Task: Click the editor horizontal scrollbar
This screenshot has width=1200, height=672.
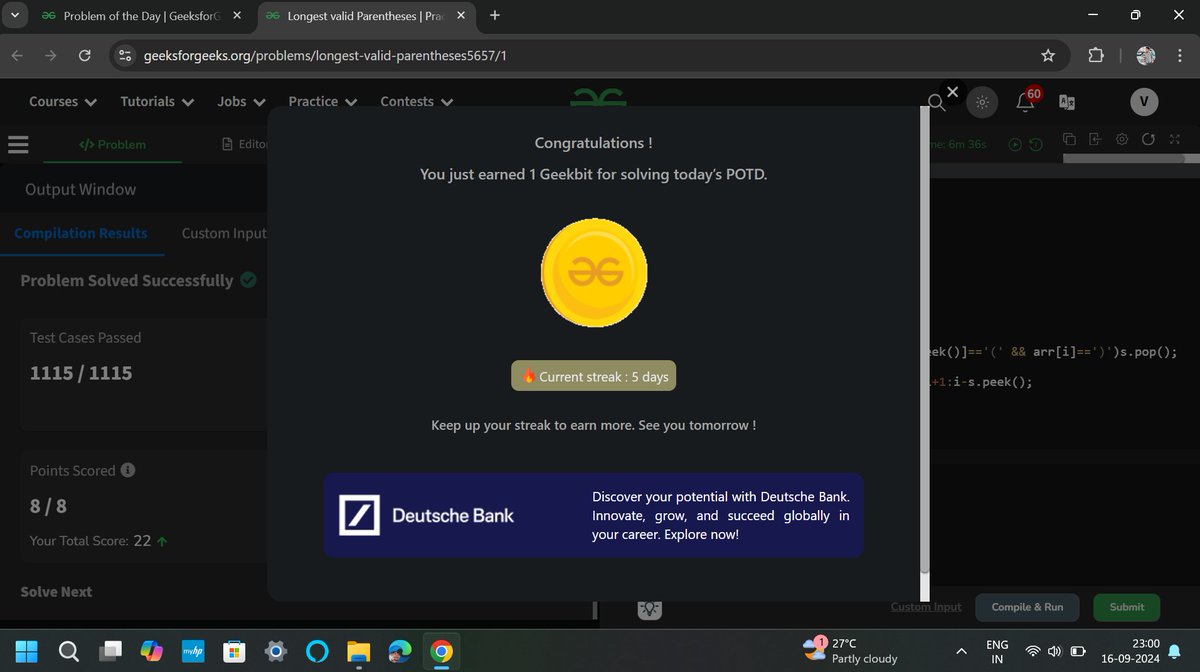Action: coord(1125,158)
